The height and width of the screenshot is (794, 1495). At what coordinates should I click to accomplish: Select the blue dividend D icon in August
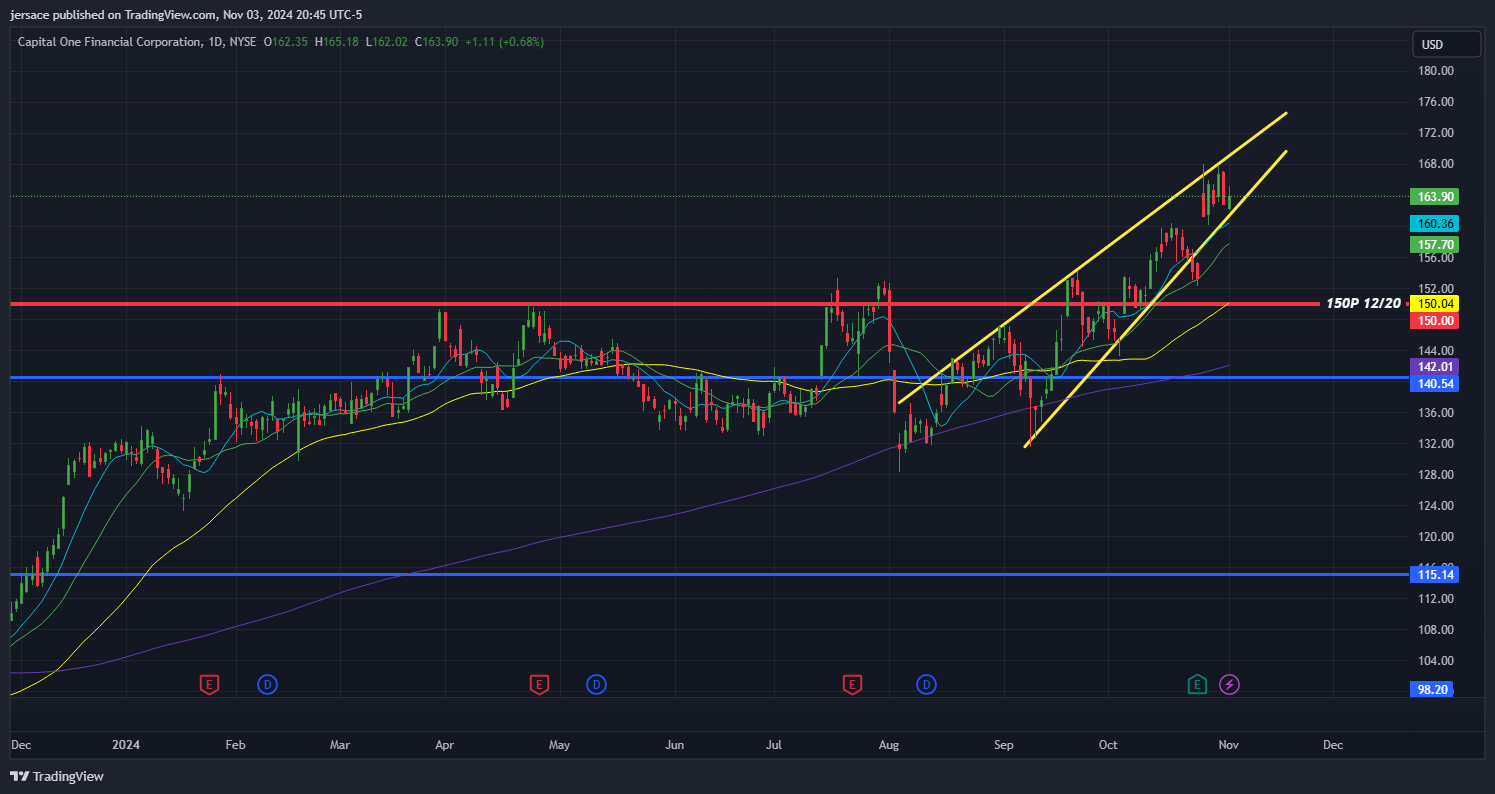[x=927, y=685]
